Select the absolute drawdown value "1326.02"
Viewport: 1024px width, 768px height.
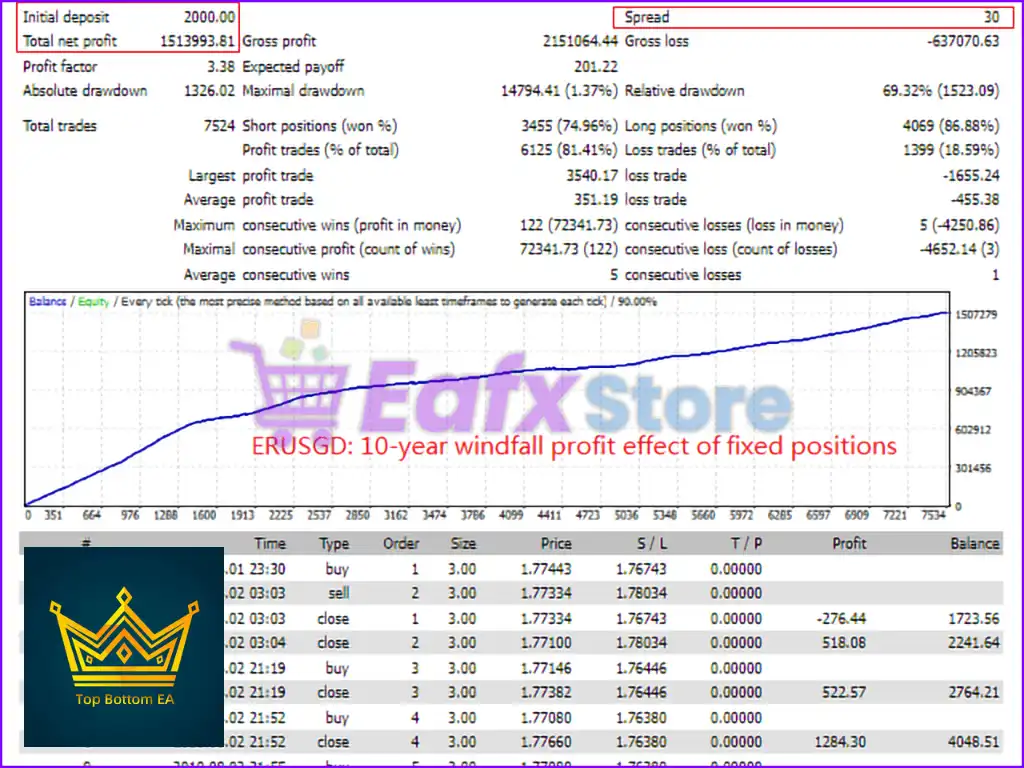click(x=209, y=91)
